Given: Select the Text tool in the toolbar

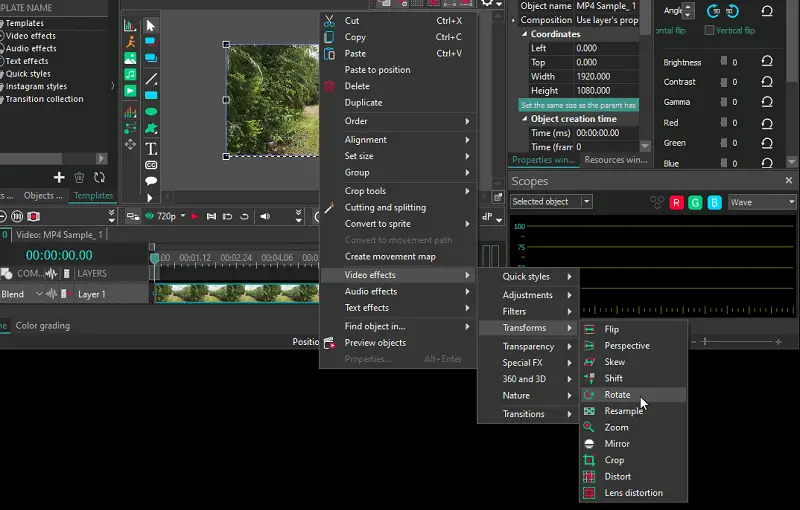Looking at the screenshot, I should coord(151,148).
